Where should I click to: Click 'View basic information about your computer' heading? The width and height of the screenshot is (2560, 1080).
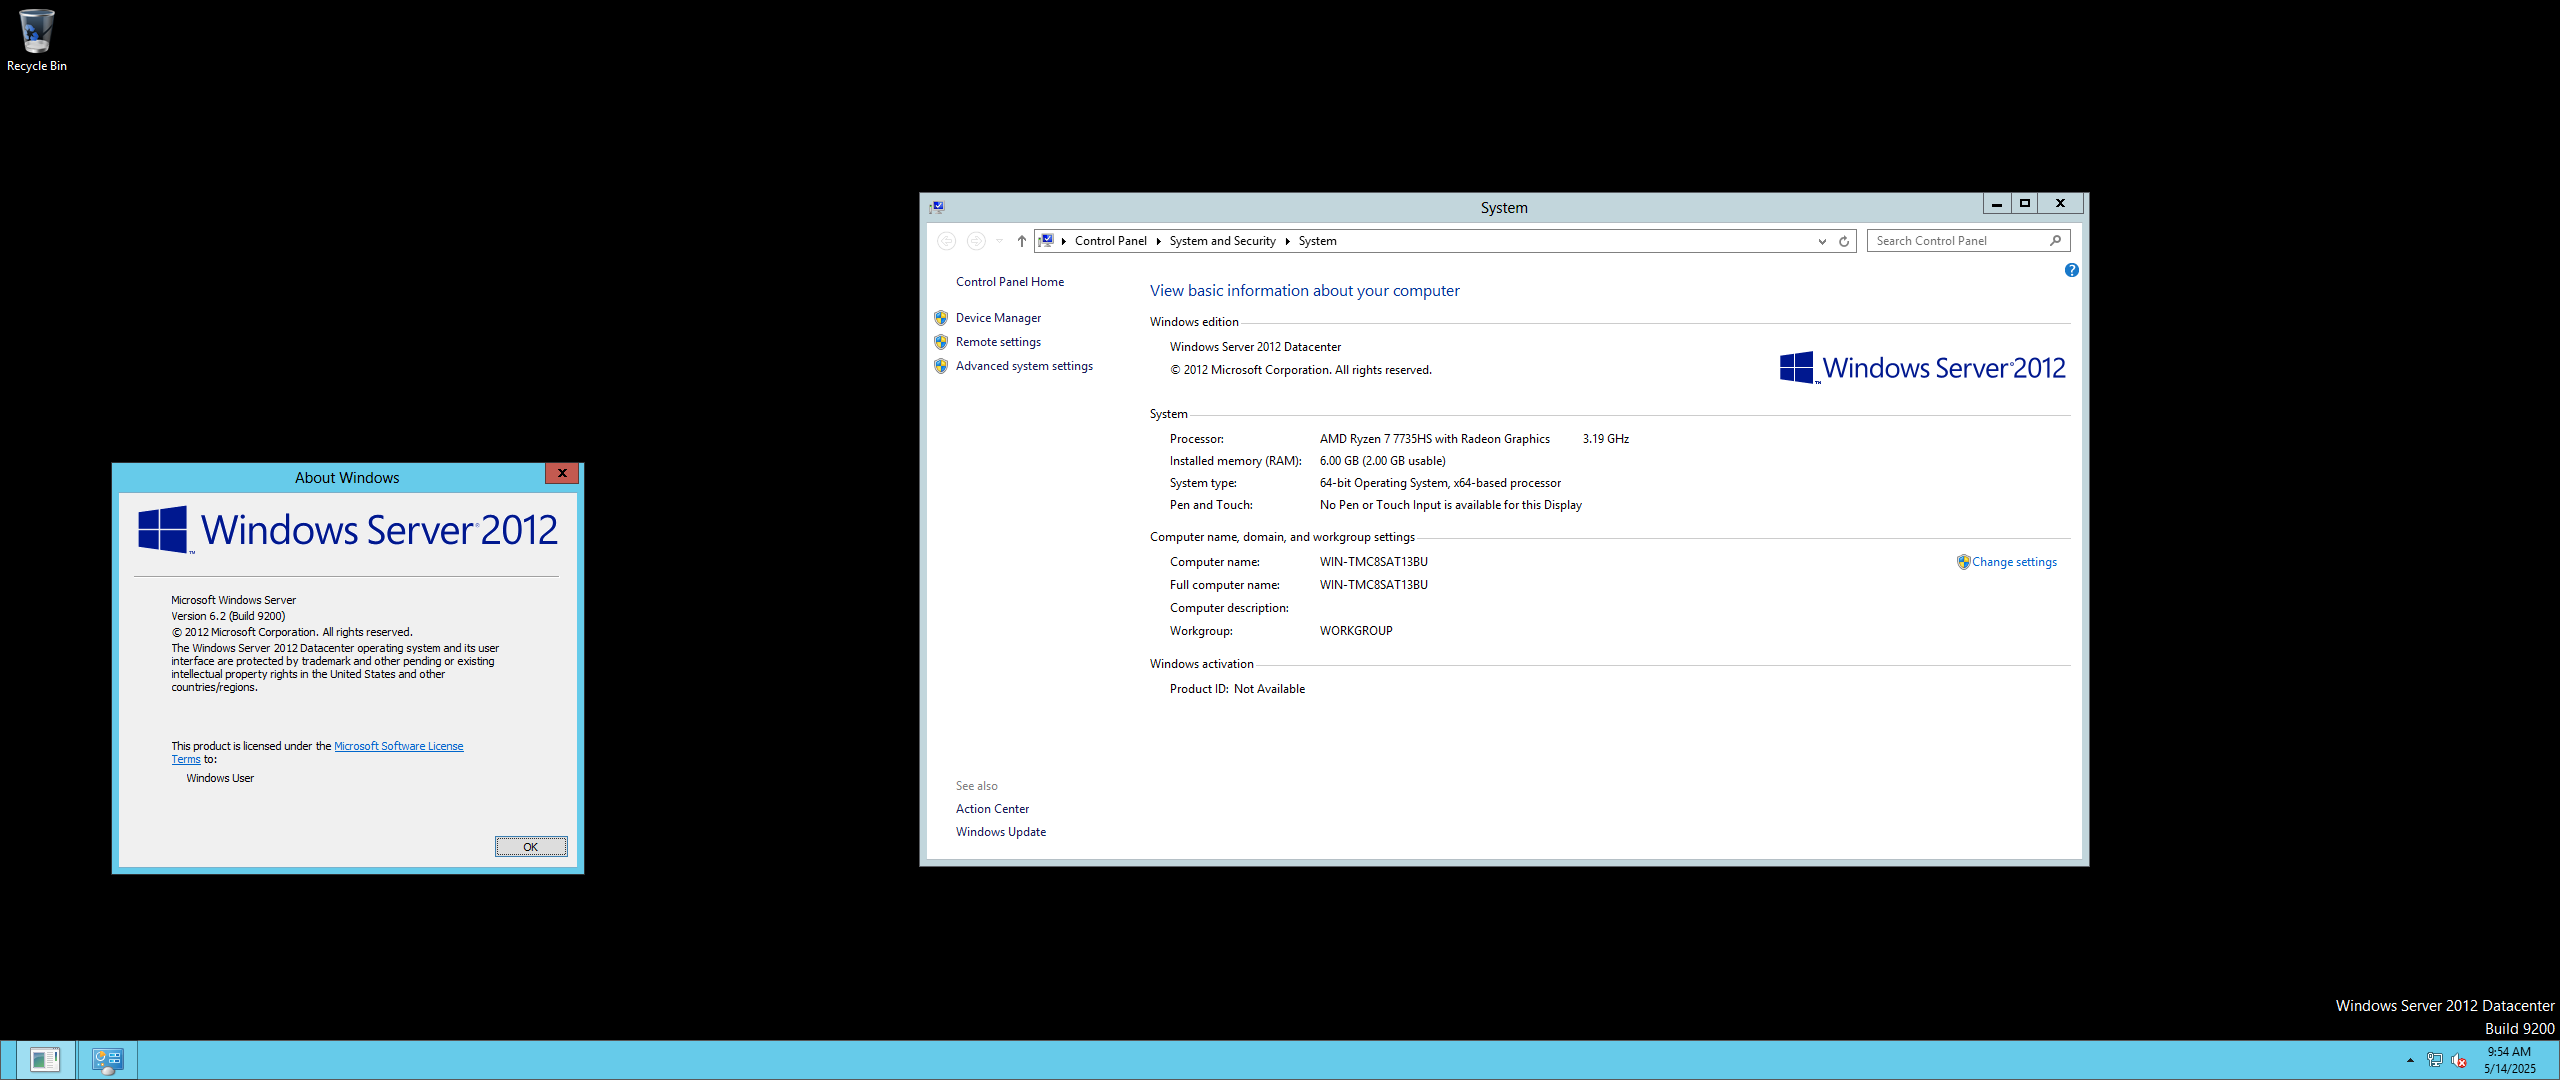click(1304, 291)
